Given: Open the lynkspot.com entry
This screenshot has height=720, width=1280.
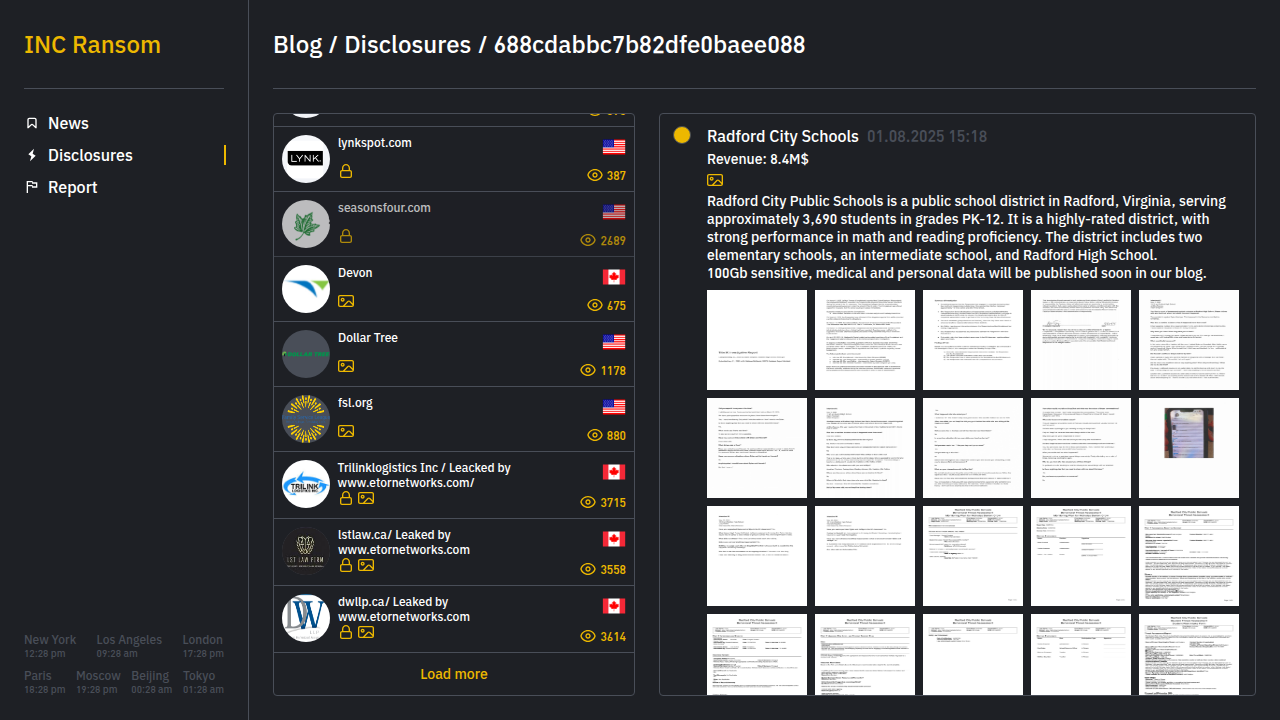Looking at the screenshot, I should [x=454, y=159].
